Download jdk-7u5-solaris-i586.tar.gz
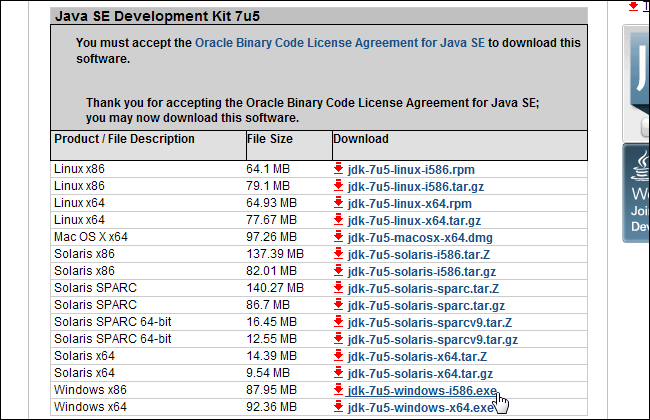Viewport: 650px width, 420px height. [422, 272]
